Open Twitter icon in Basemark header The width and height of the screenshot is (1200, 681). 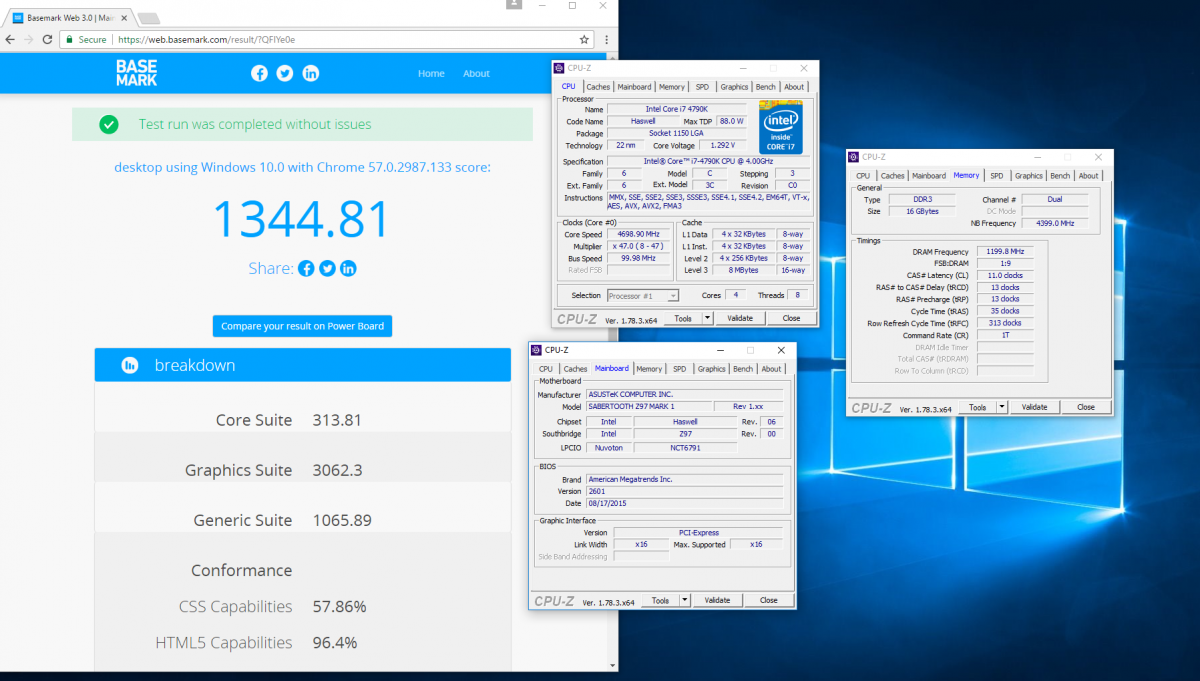pos(285,73)
